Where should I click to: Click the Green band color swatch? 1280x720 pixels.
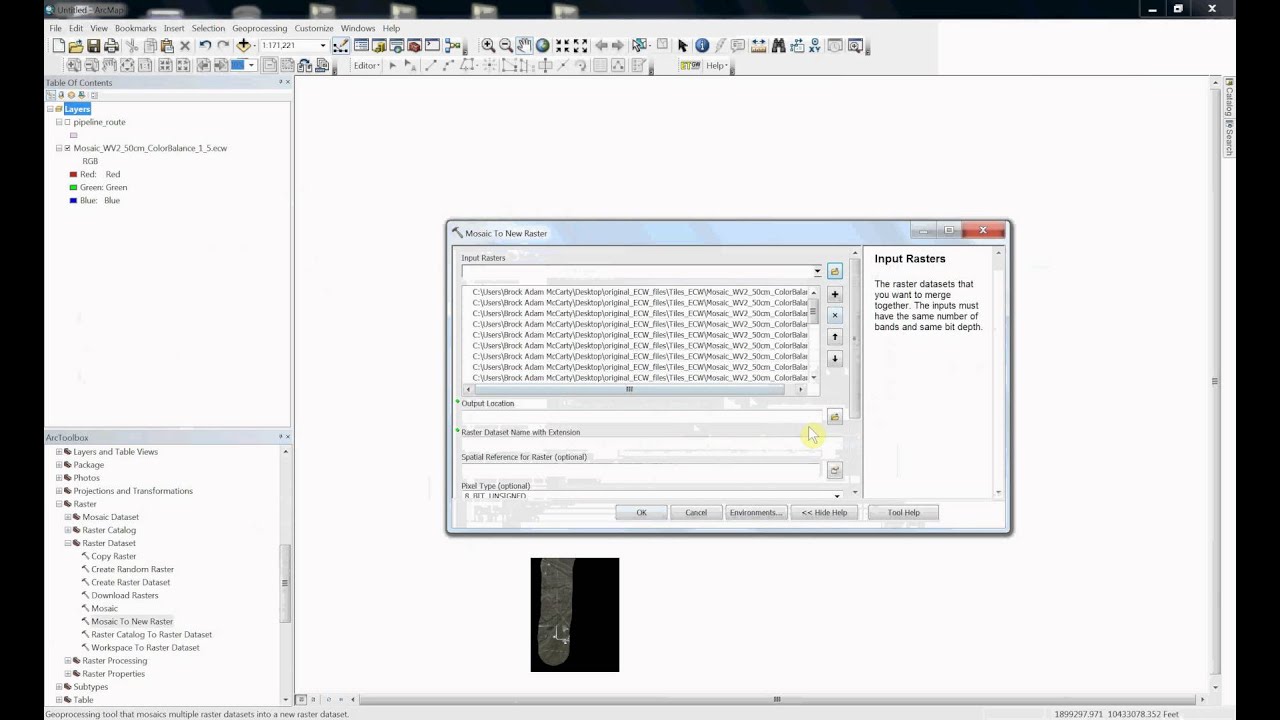(73, 187)
